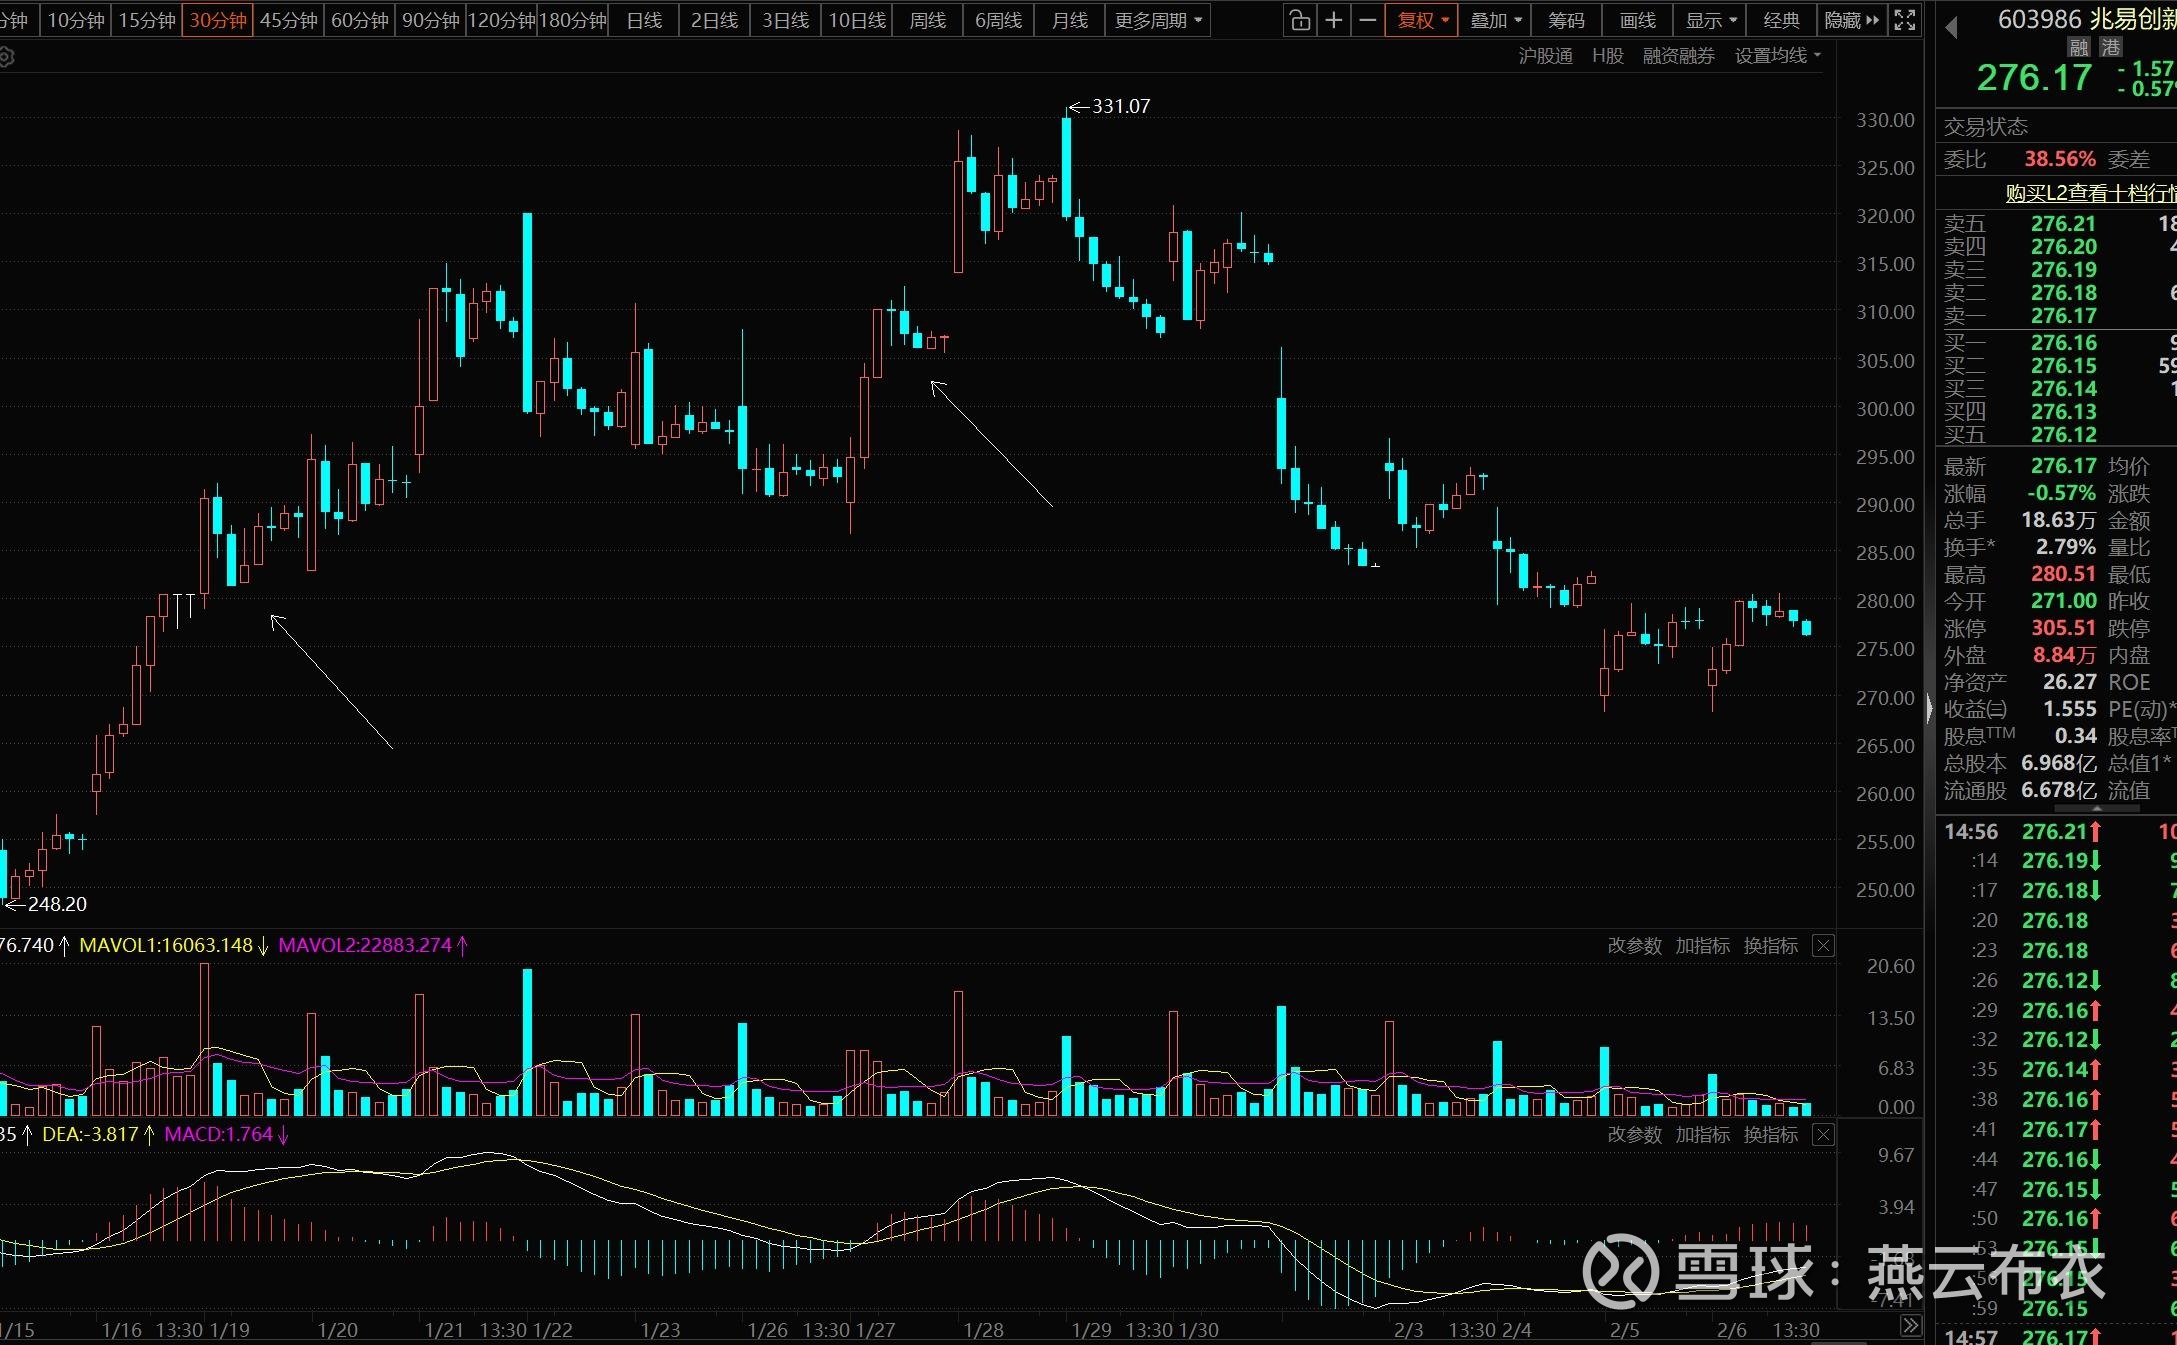Viewport: 2177px width, 1345px height.
Task: Click 购买L2查看十档行情 link
Action: point(2090,193)
